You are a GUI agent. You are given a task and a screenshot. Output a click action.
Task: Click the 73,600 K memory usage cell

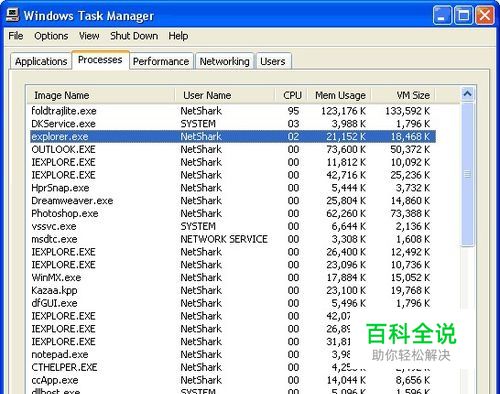pos(346,149)
